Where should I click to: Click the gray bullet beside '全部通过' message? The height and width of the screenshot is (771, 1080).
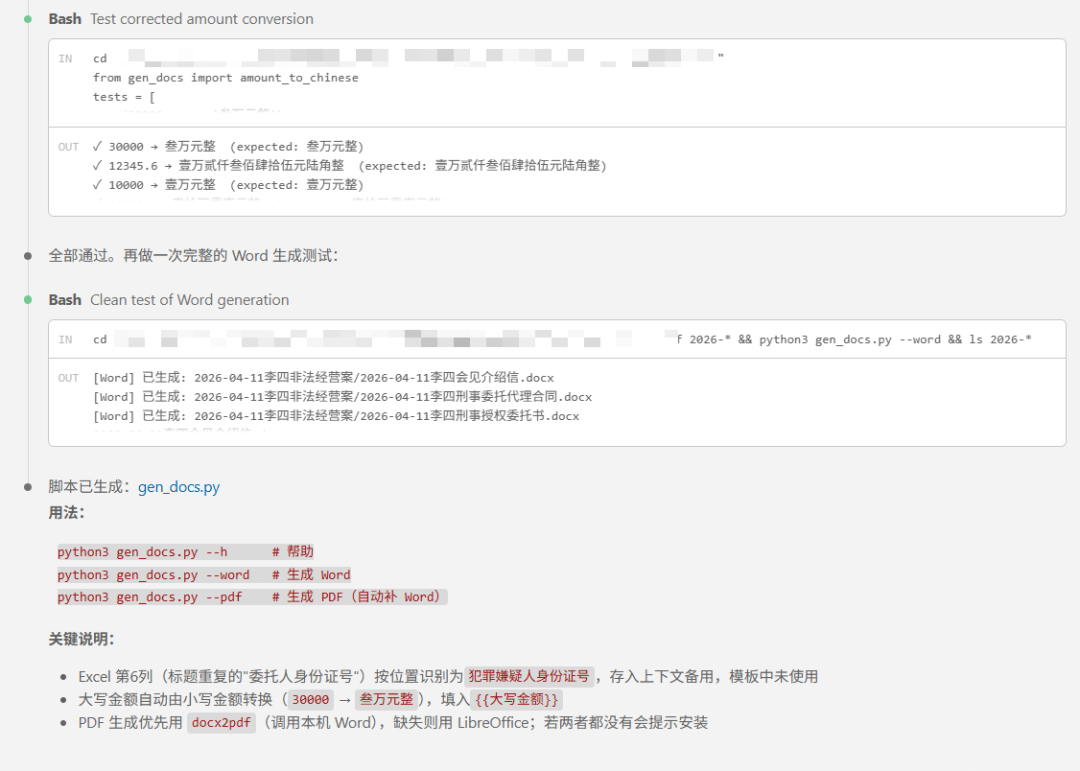[x=28, y=256]
